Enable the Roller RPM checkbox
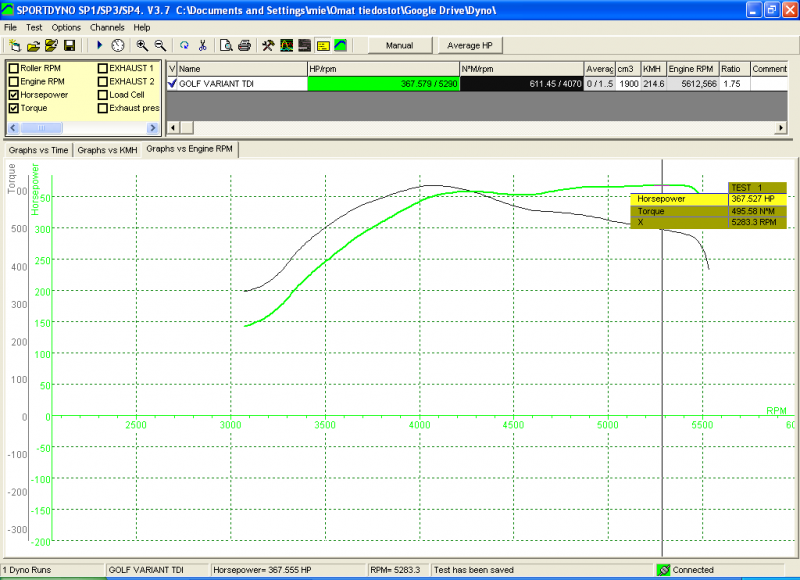Image resolution: width=800 pixels, height=580 pixels. (x=14, y=68)
